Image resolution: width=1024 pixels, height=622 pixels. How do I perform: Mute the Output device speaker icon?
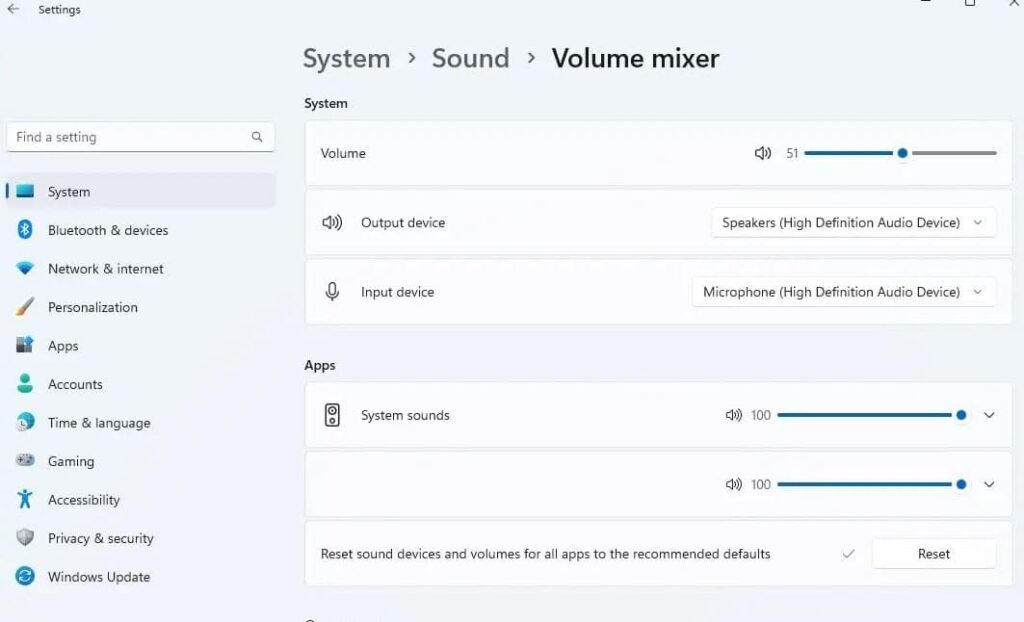332,222
